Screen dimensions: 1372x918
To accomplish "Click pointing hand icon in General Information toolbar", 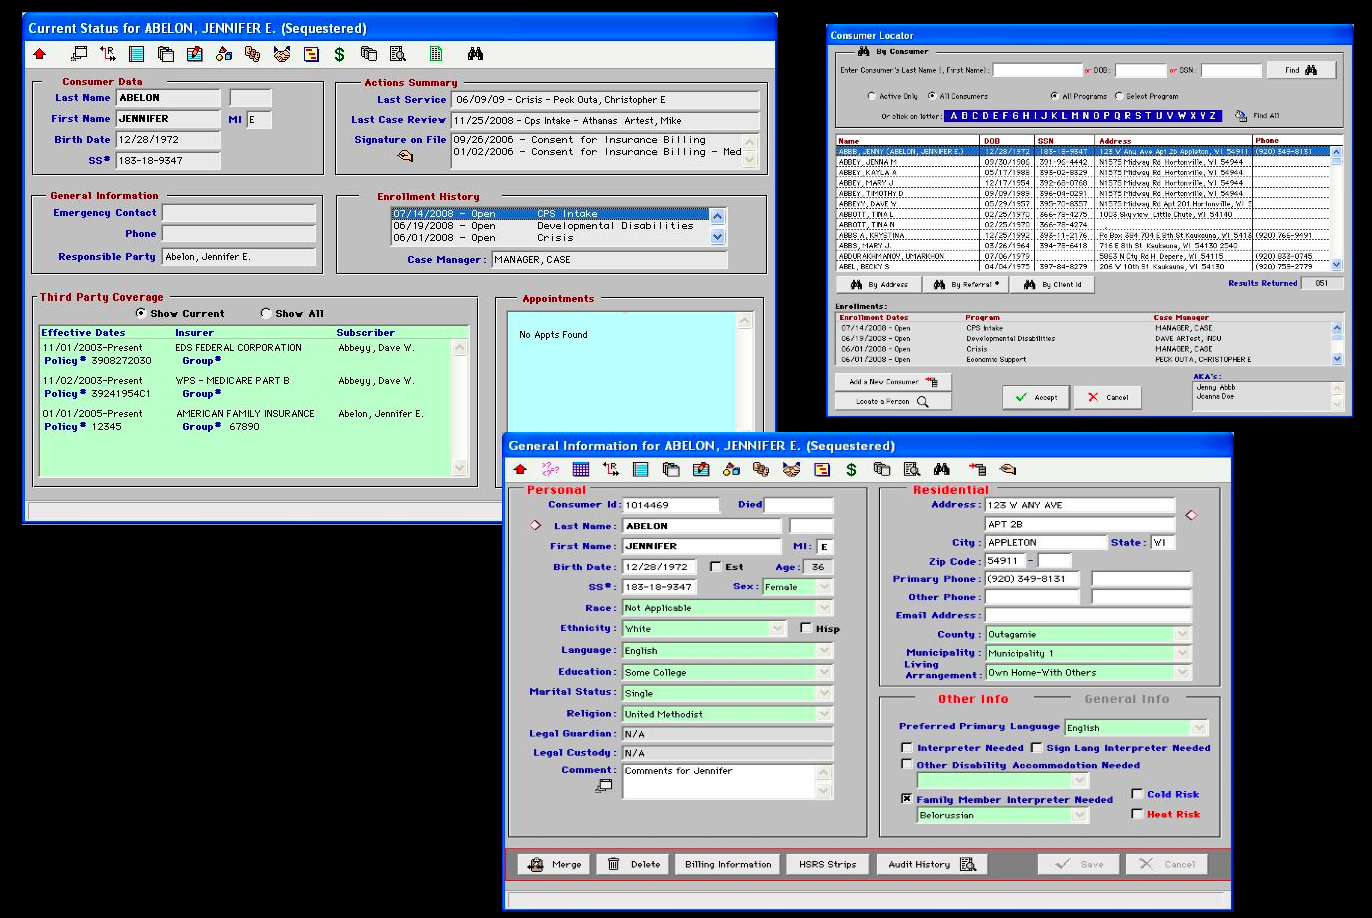I will pos(1007,468).
